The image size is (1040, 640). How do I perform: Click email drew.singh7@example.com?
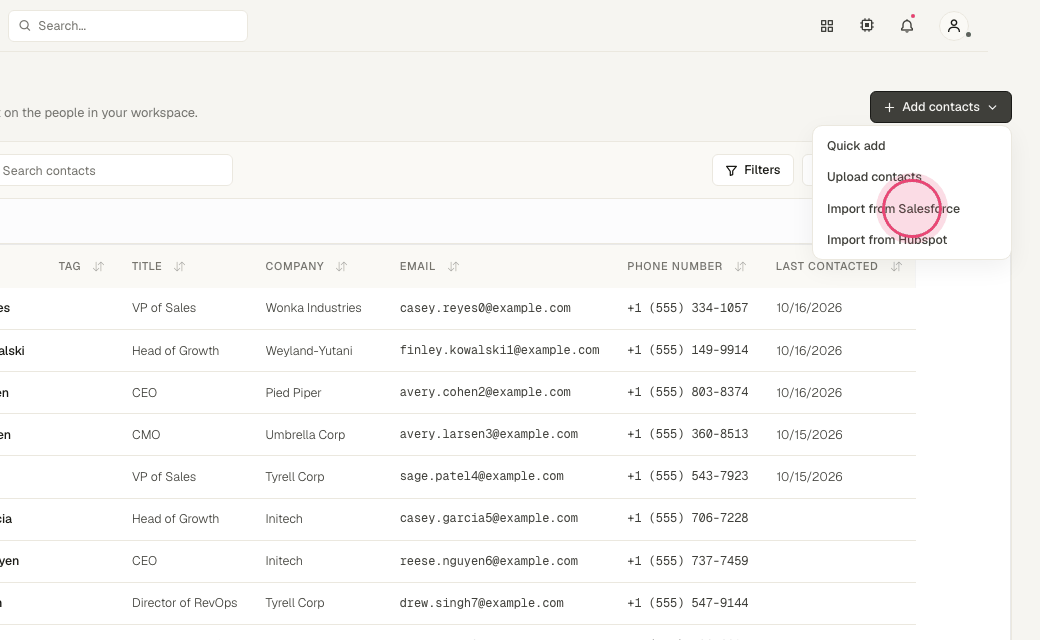(482, 603)
